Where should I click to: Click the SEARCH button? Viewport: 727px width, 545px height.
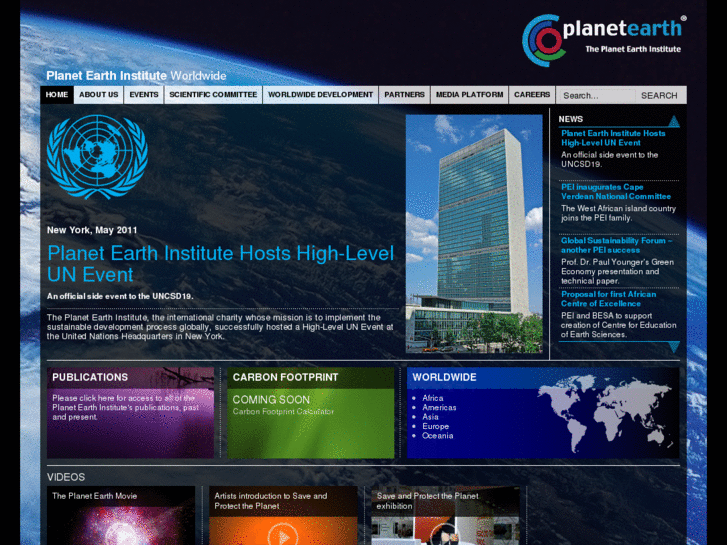[x=659, y=96]
